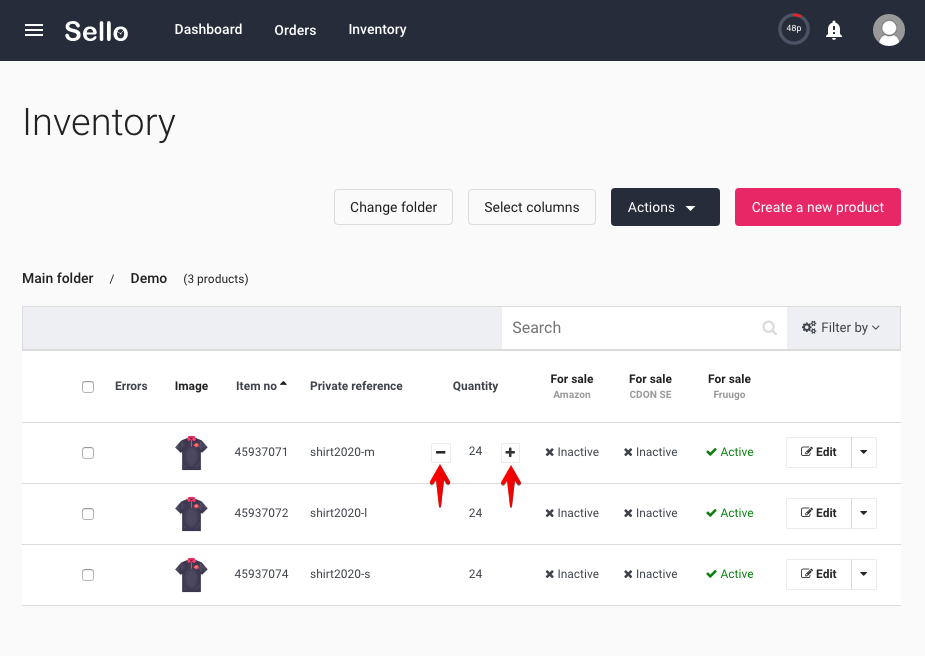This screenshot has height=656, width=925.
Task: Open shirt image thumbnail for item 45937071
Action: coord(191,452)
